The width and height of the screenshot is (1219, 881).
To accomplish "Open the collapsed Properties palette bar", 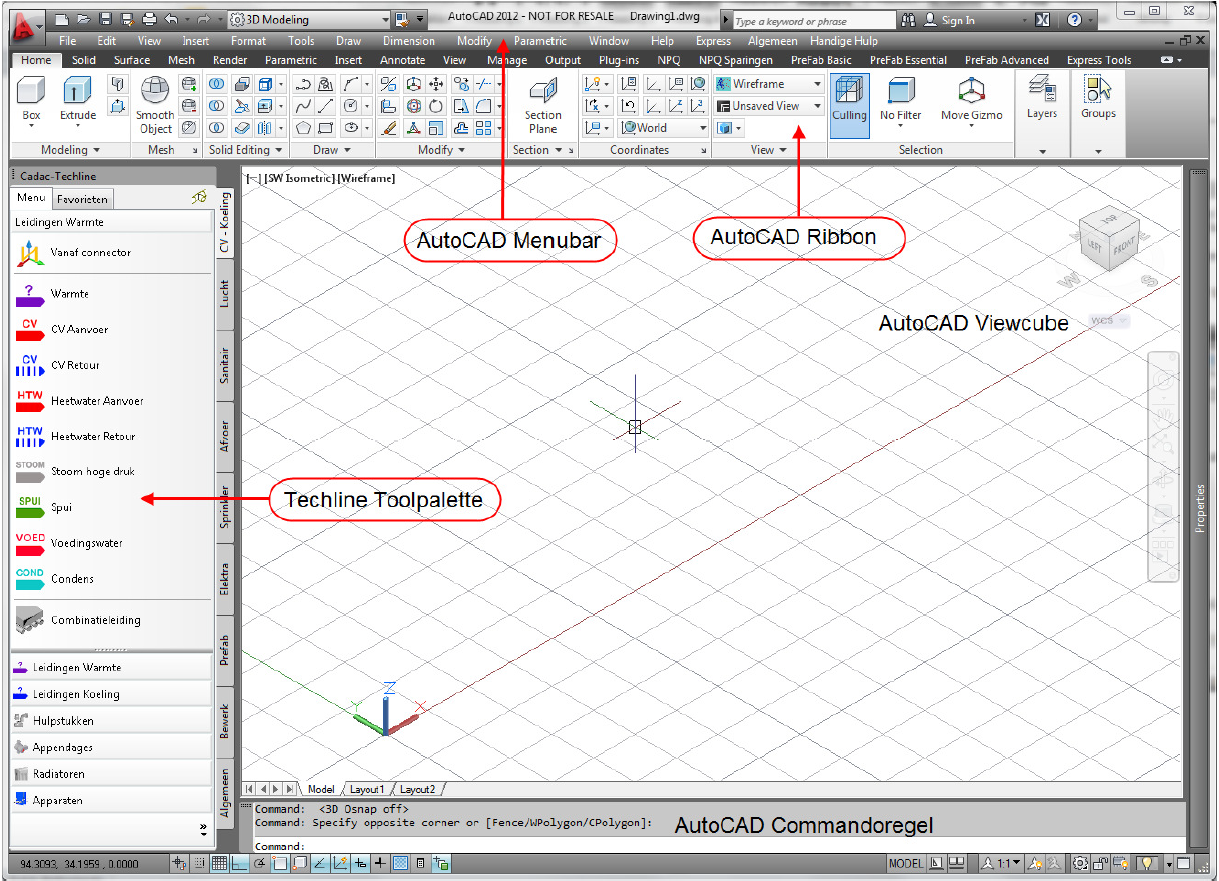I will [x=1200, y=509].
